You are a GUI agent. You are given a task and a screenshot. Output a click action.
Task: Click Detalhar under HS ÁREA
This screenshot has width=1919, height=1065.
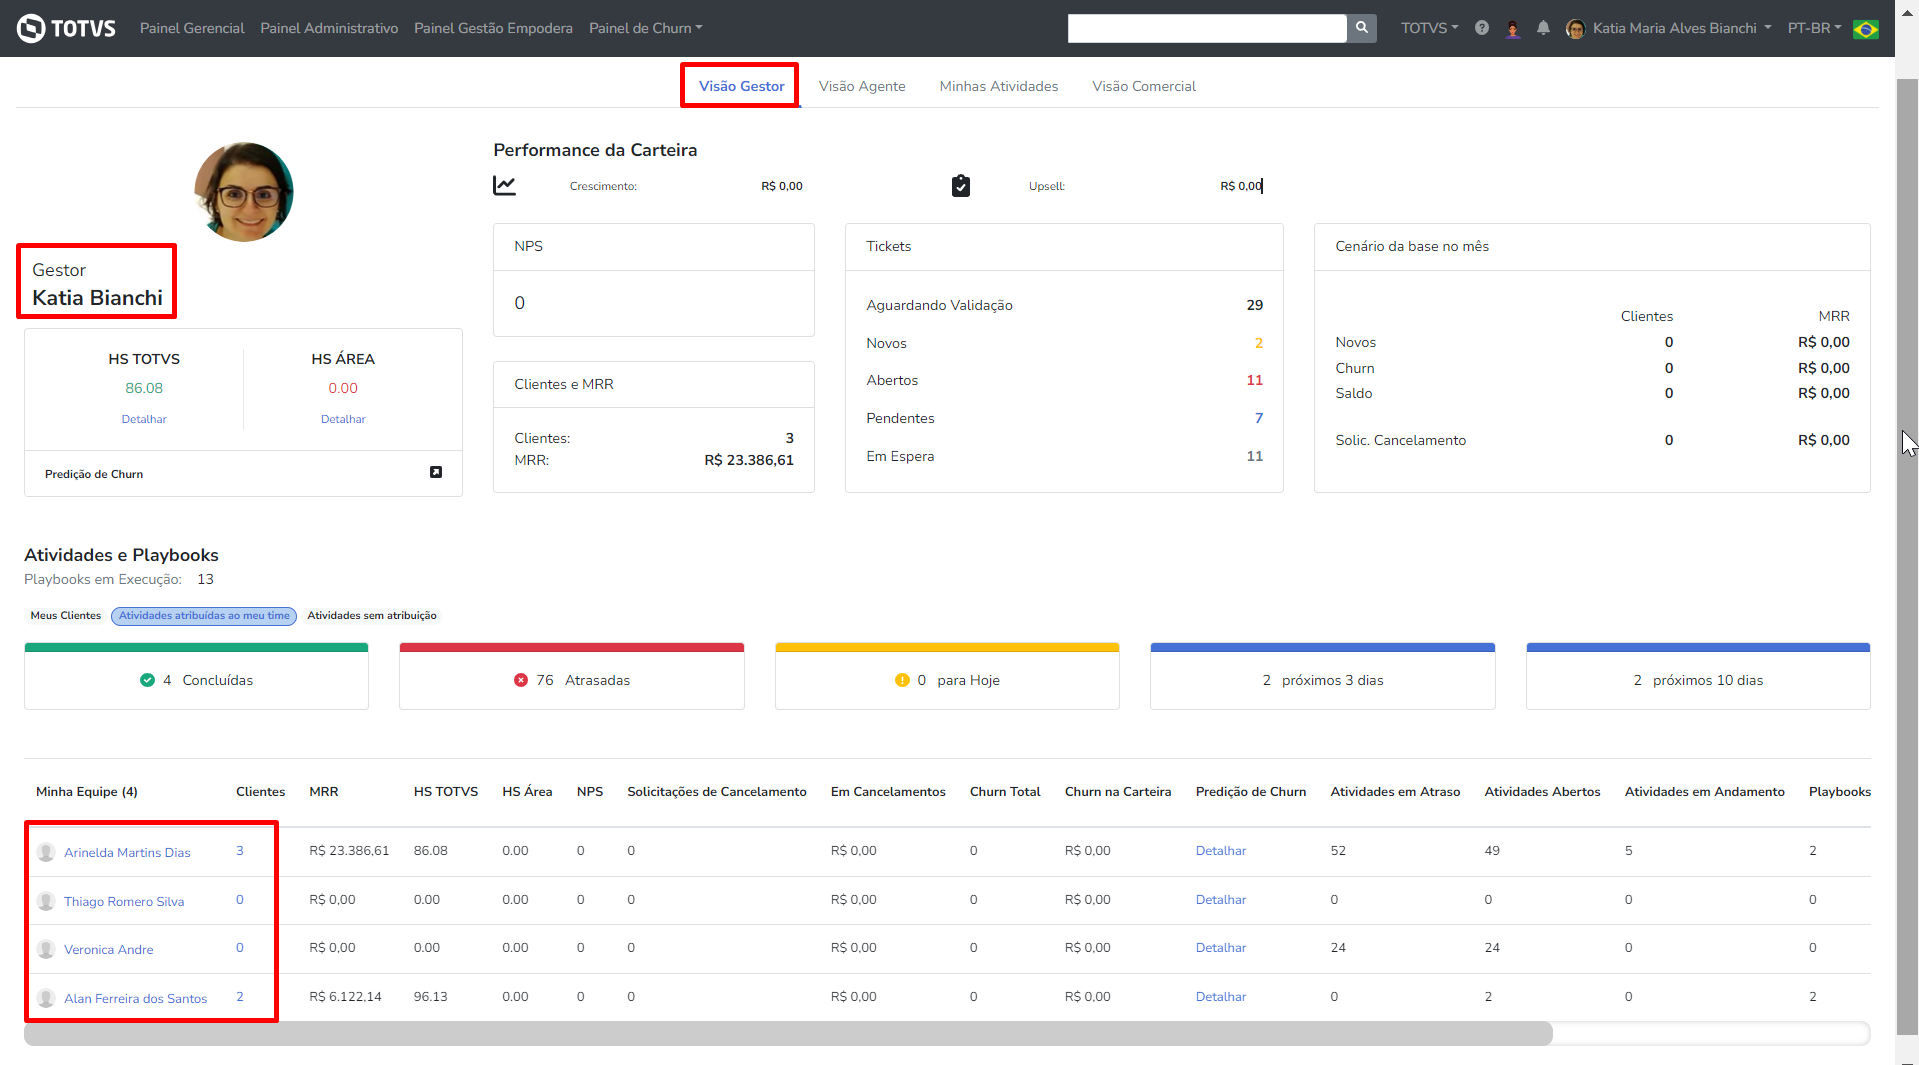coord(343,419)
